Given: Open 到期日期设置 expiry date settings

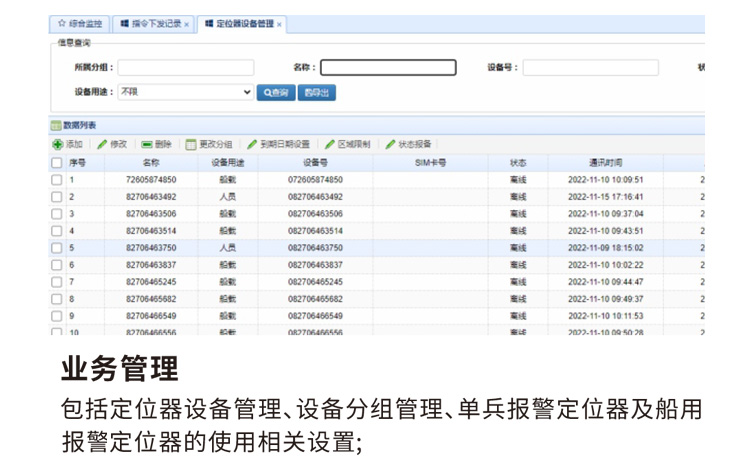Looking at the screenshot, I should point(252,144).
